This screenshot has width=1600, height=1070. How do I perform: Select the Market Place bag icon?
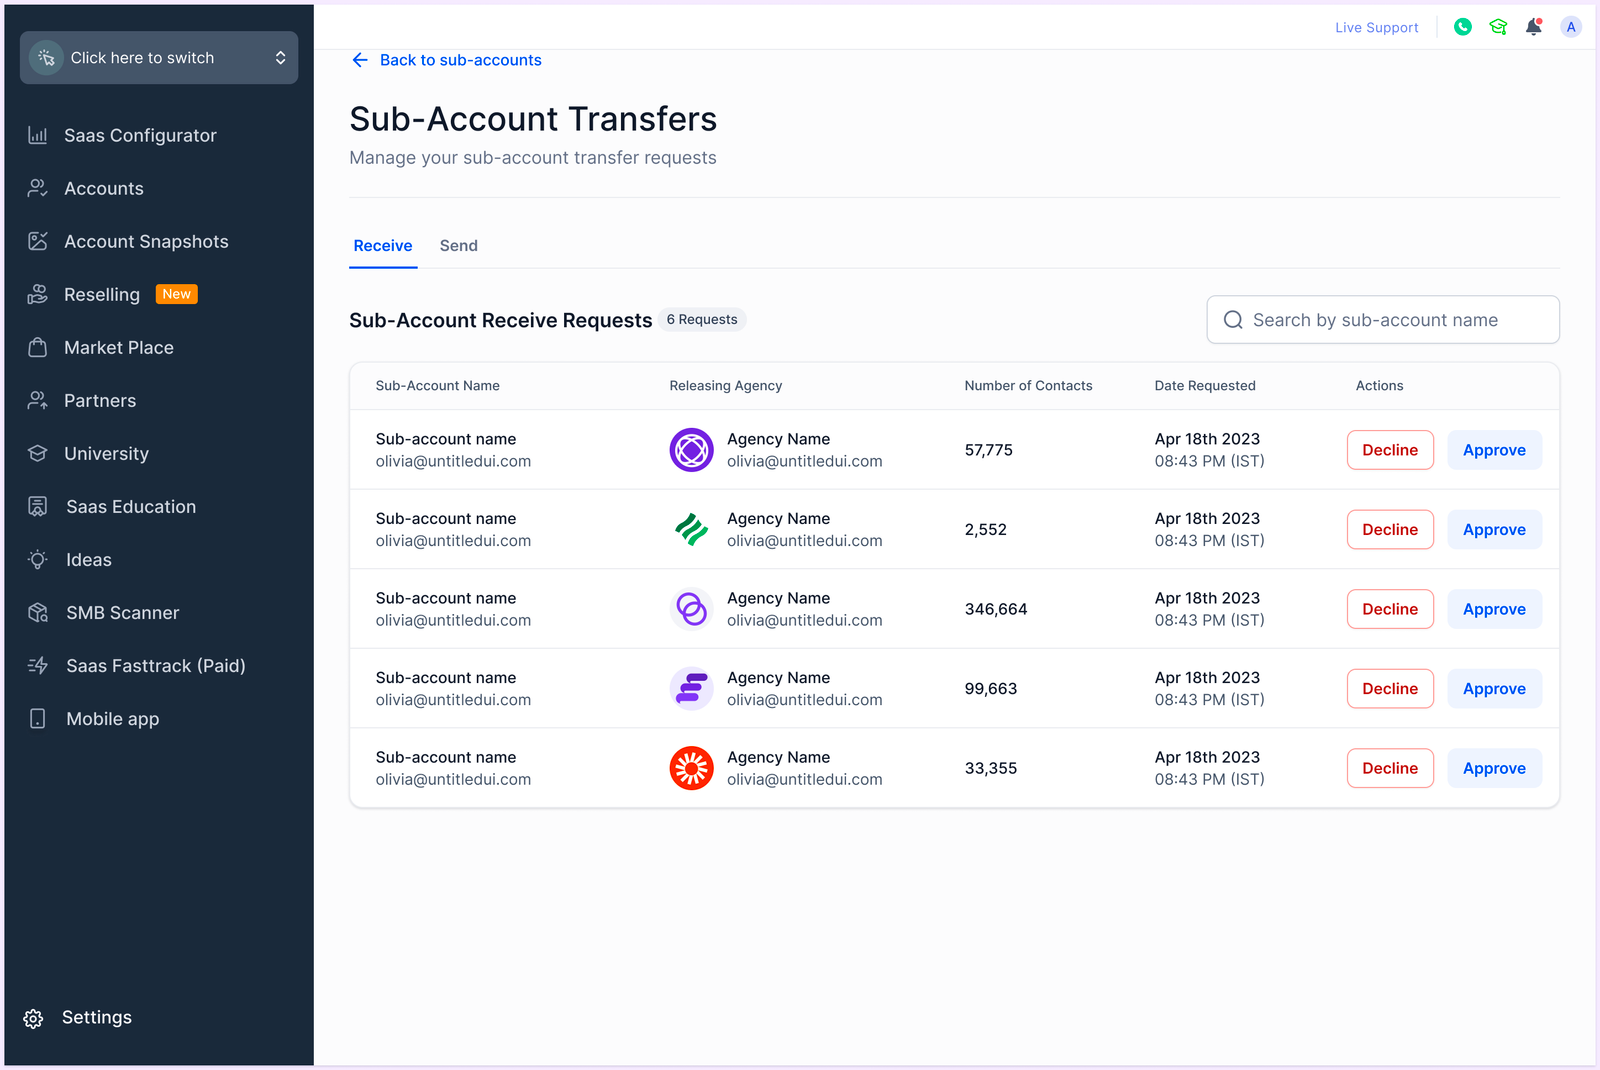point(38,348)
